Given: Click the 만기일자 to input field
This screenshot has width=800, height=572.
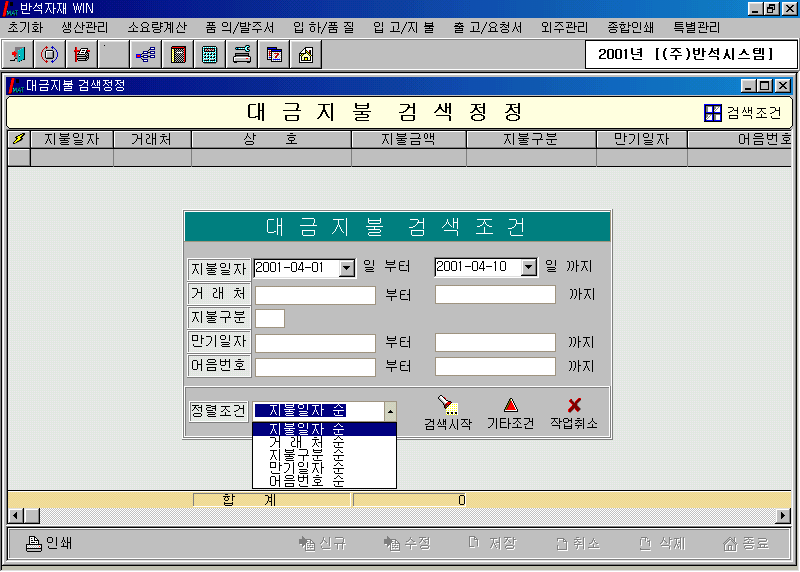Looking at the screenshot, I should (495, 342).
